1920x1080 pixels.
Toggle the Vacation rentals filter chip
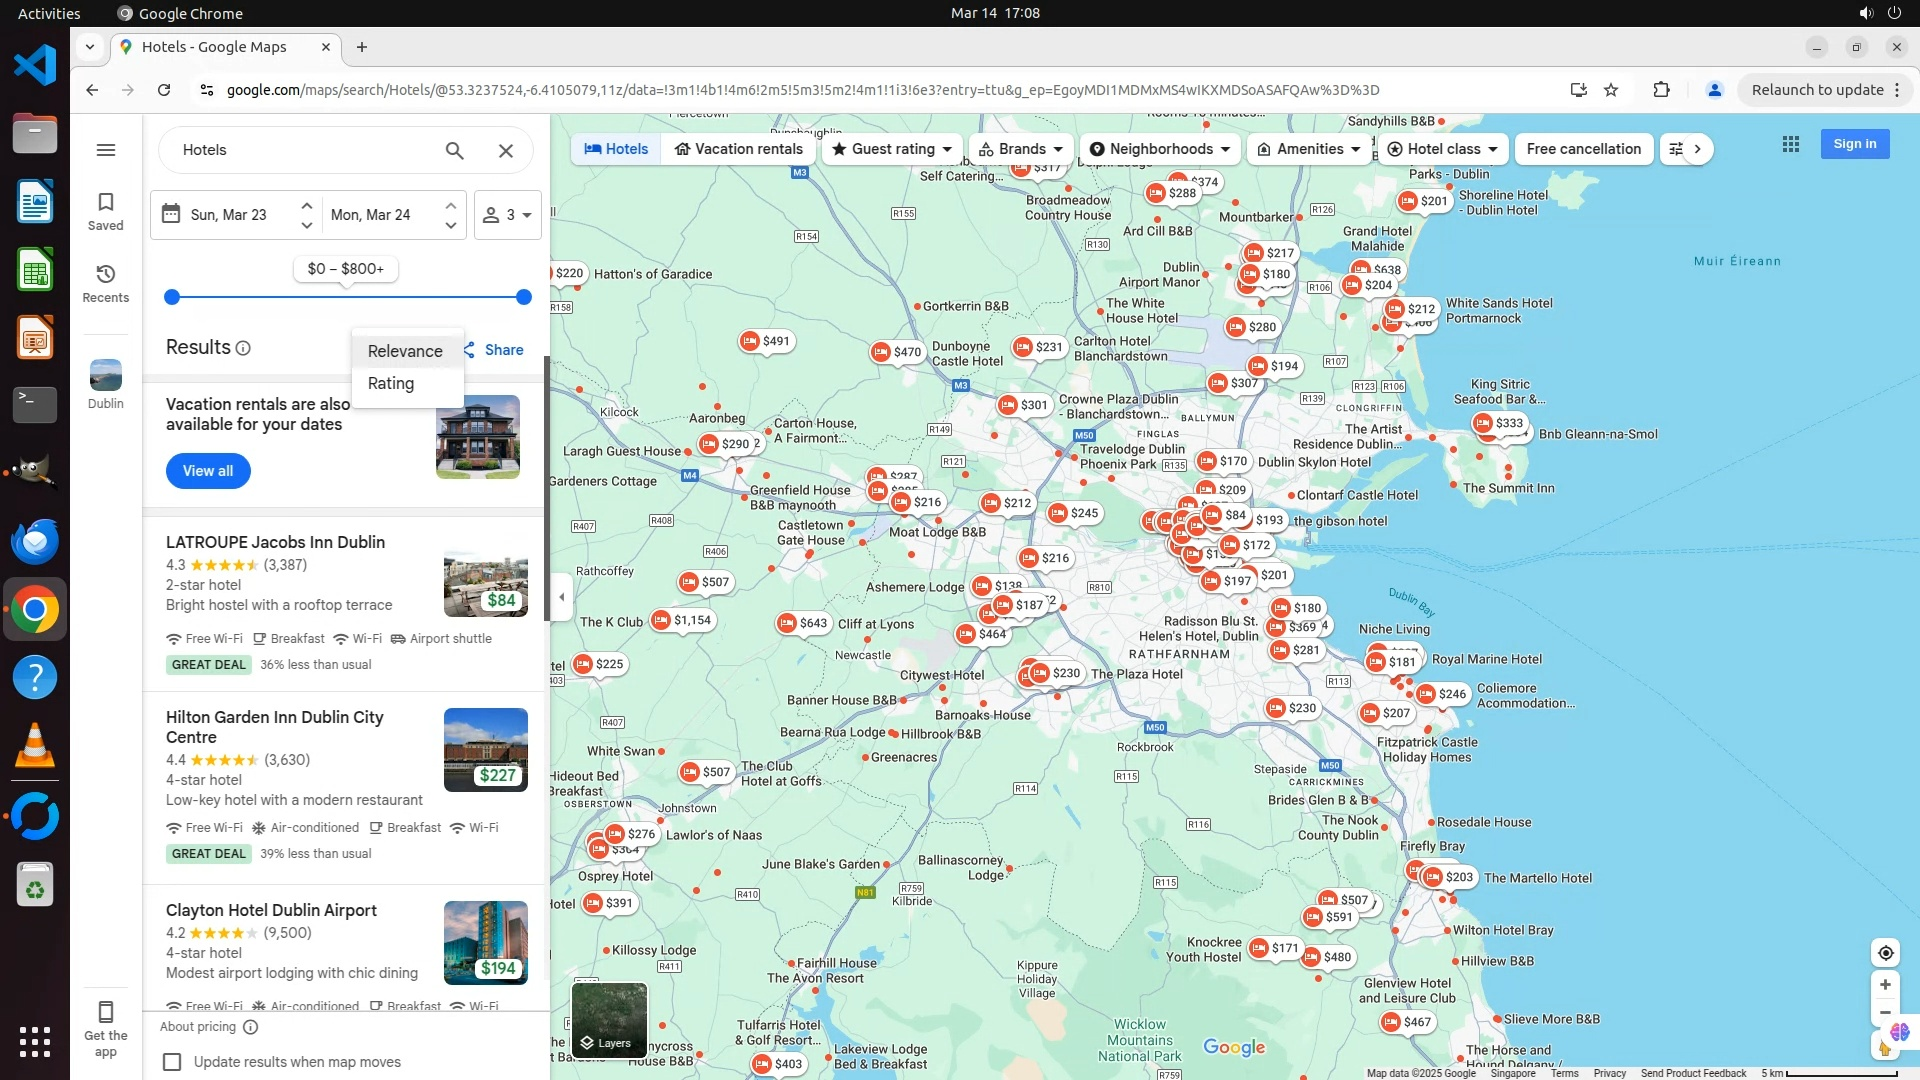tap(739, 149)
